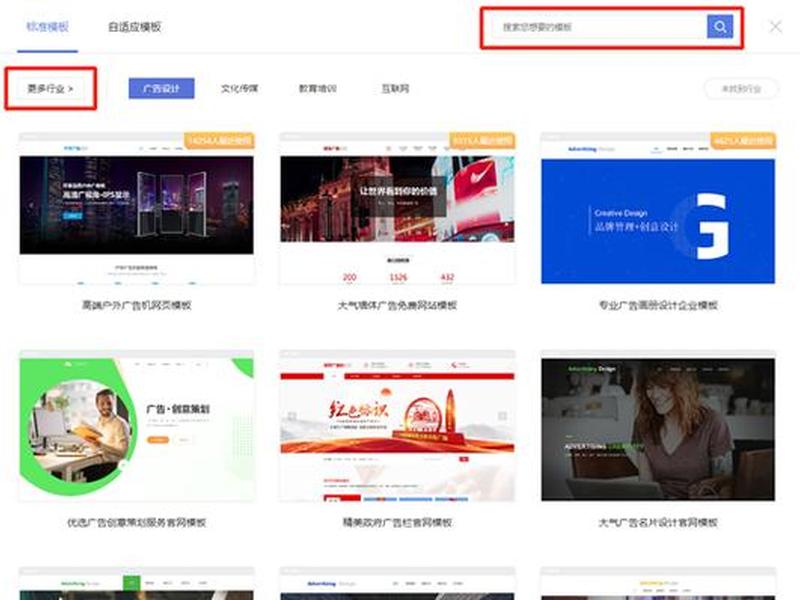
Task: Open the outdoor advertising kiosk template thumbnail
Action: (x=136, y=208)
